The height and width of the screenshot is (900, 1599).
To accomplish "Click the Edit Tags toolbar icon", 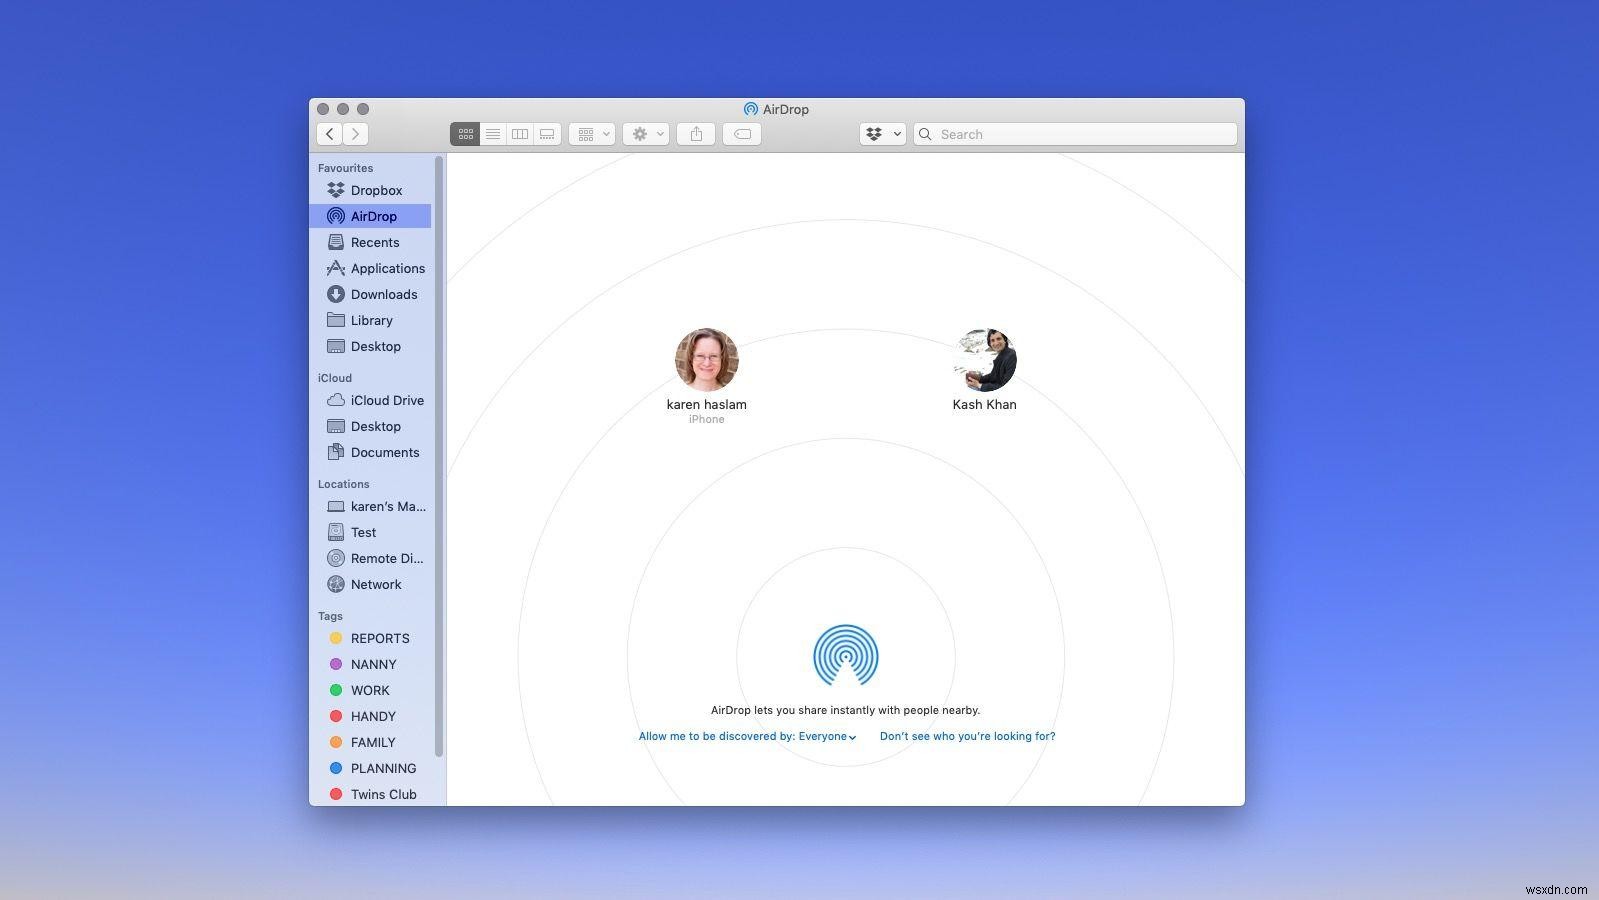I will click(742, 134).
